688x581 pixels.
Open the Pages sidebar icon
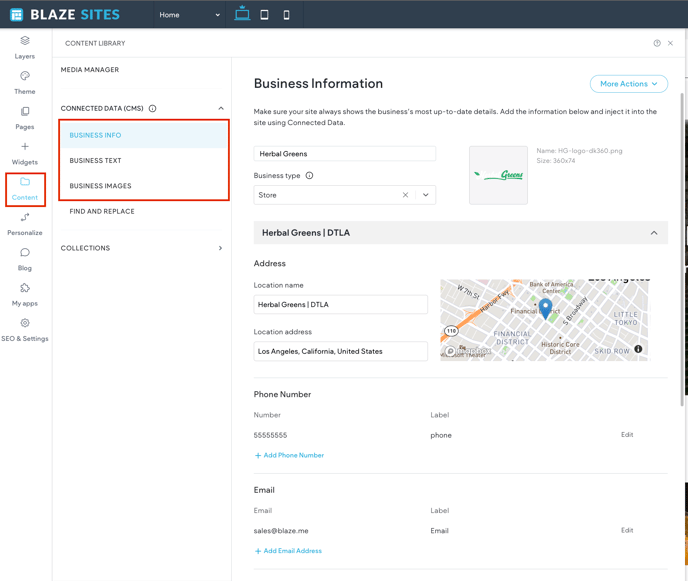25,112
